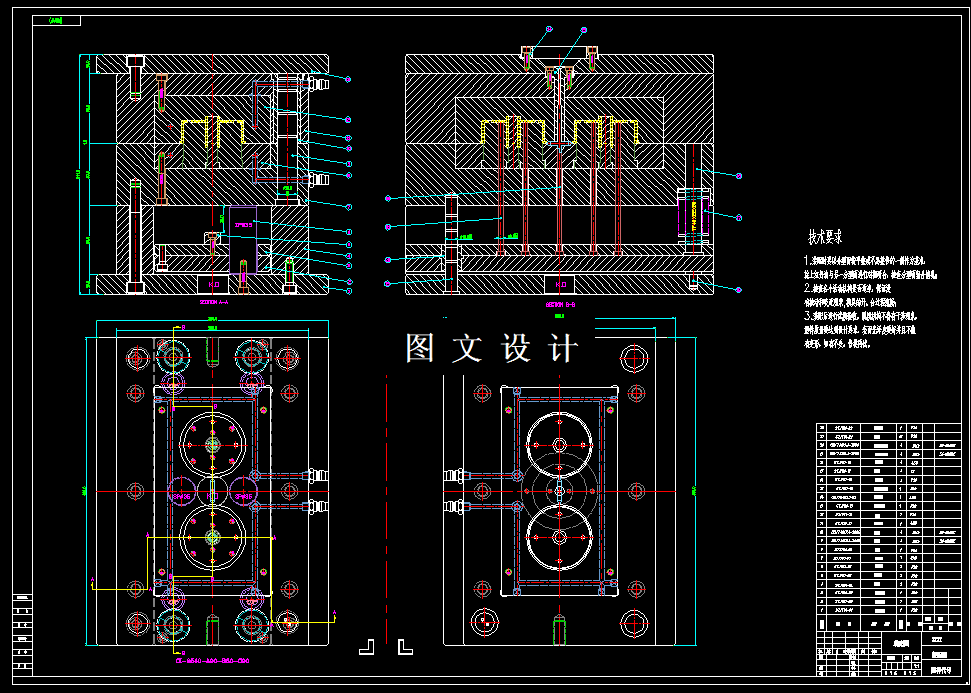971x693 pixels.
Task: Select right SP#35 circle in left plan view
Action: tap(243, 491)
